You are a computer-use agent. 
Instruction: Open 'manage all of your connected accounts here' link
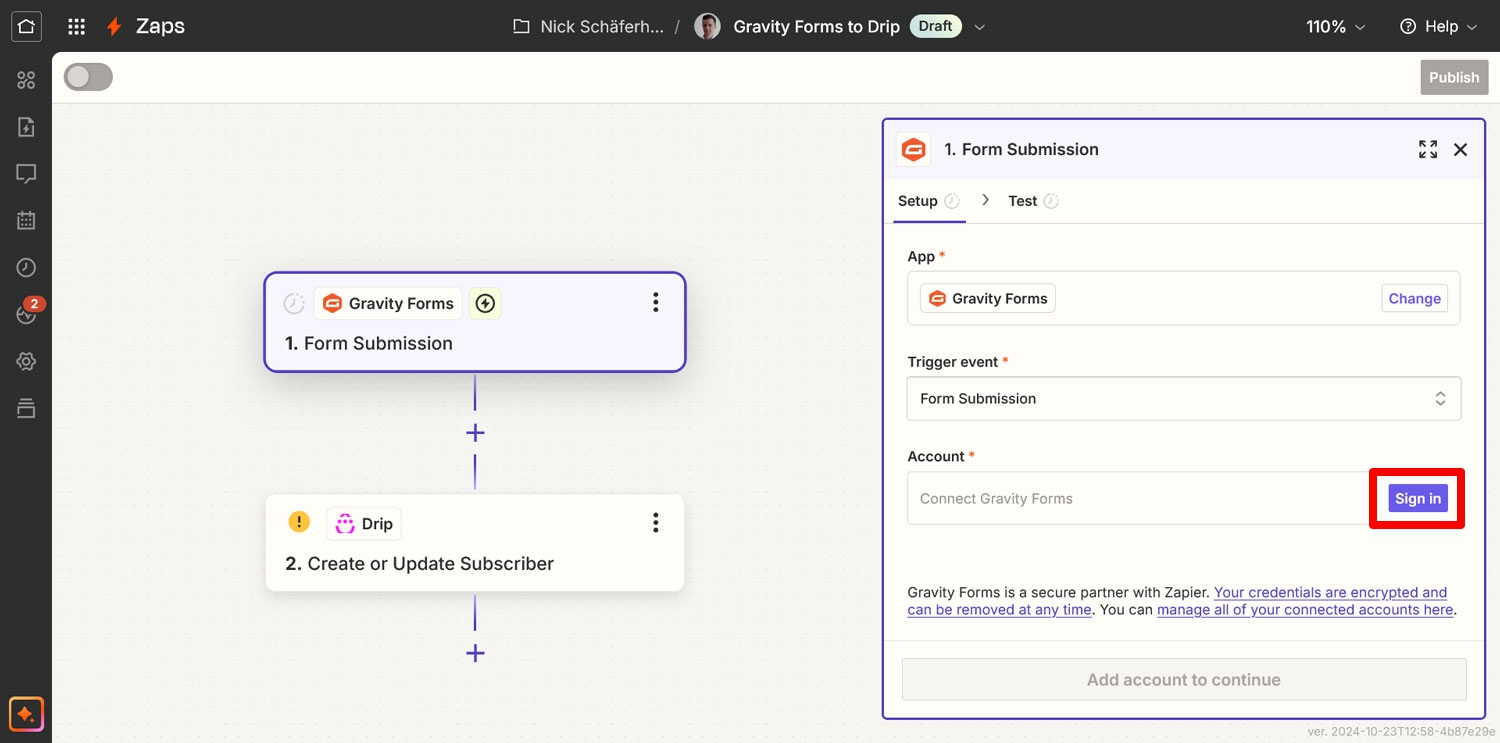coord(1305,609)
